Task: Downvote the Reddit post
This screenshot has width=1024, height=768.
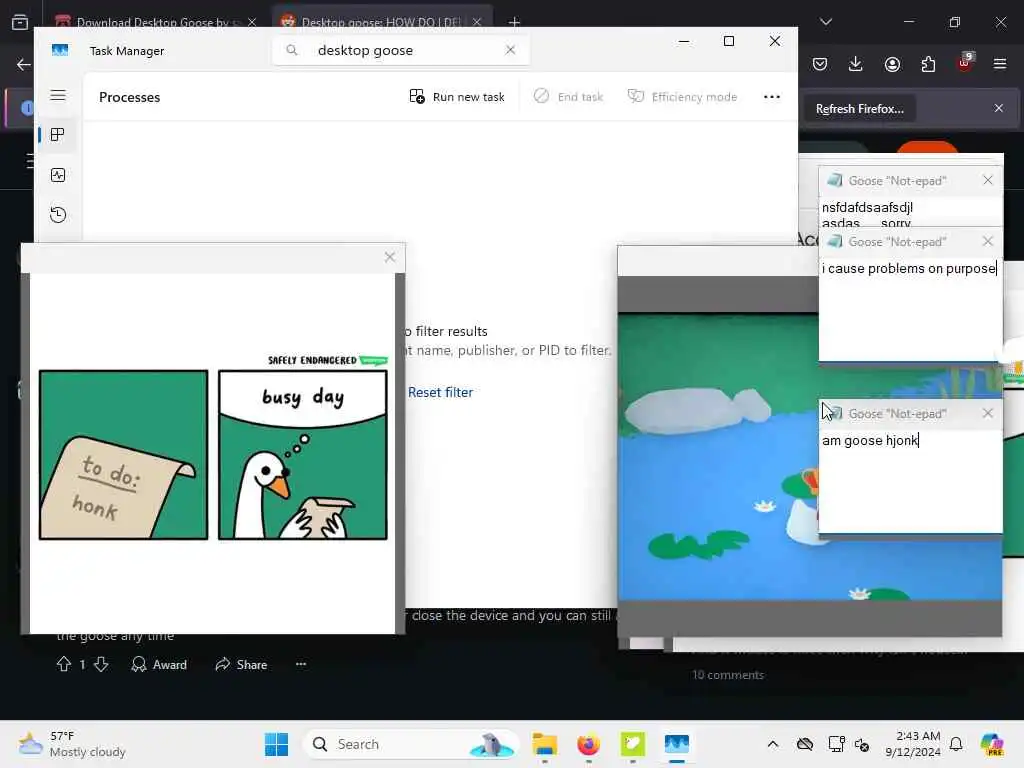Action: point(101,664)
